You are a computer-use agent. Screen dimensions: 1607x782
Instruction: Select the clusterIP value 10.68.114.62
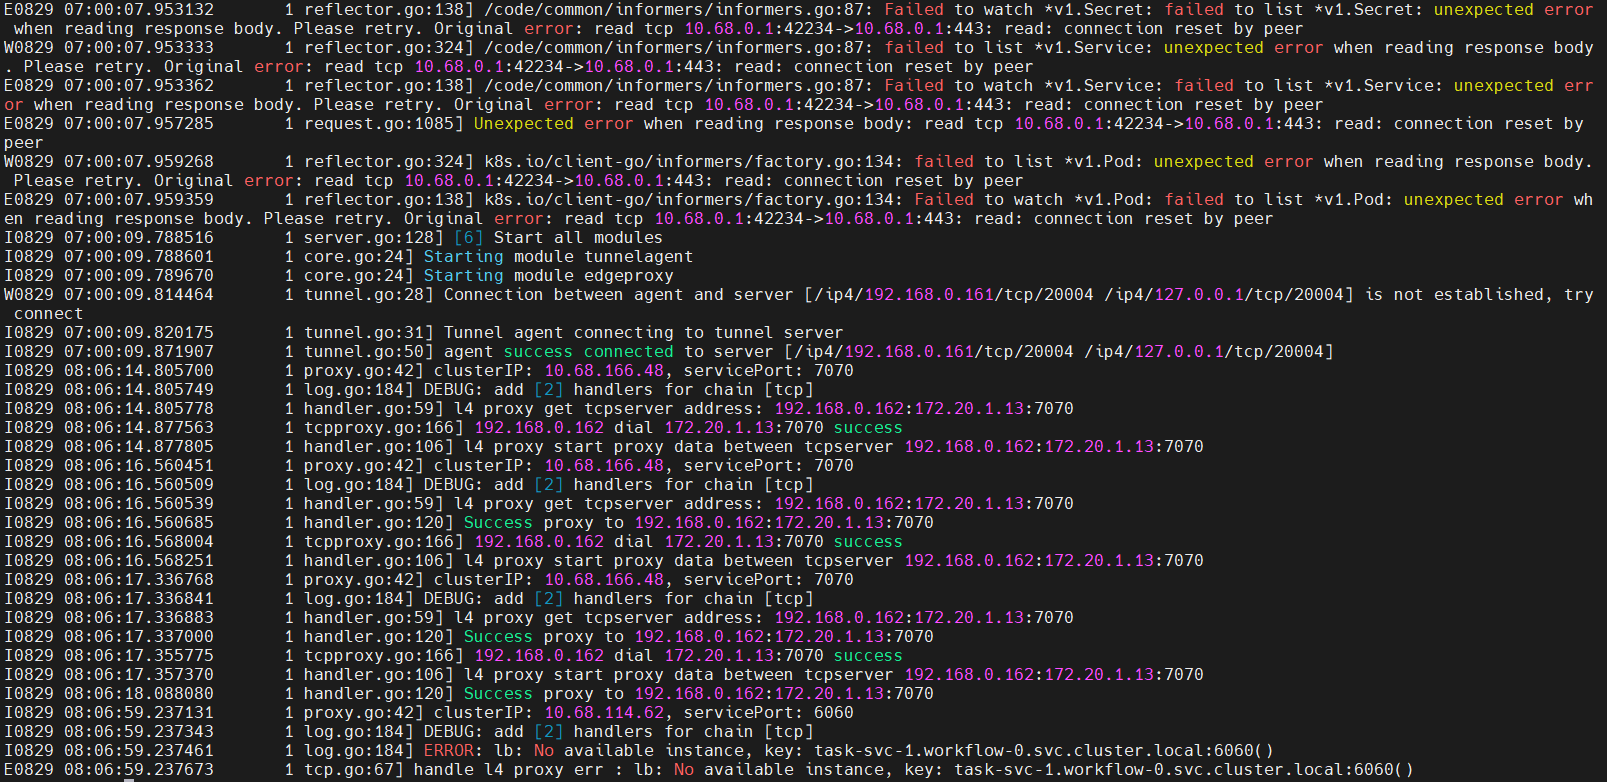604,713
